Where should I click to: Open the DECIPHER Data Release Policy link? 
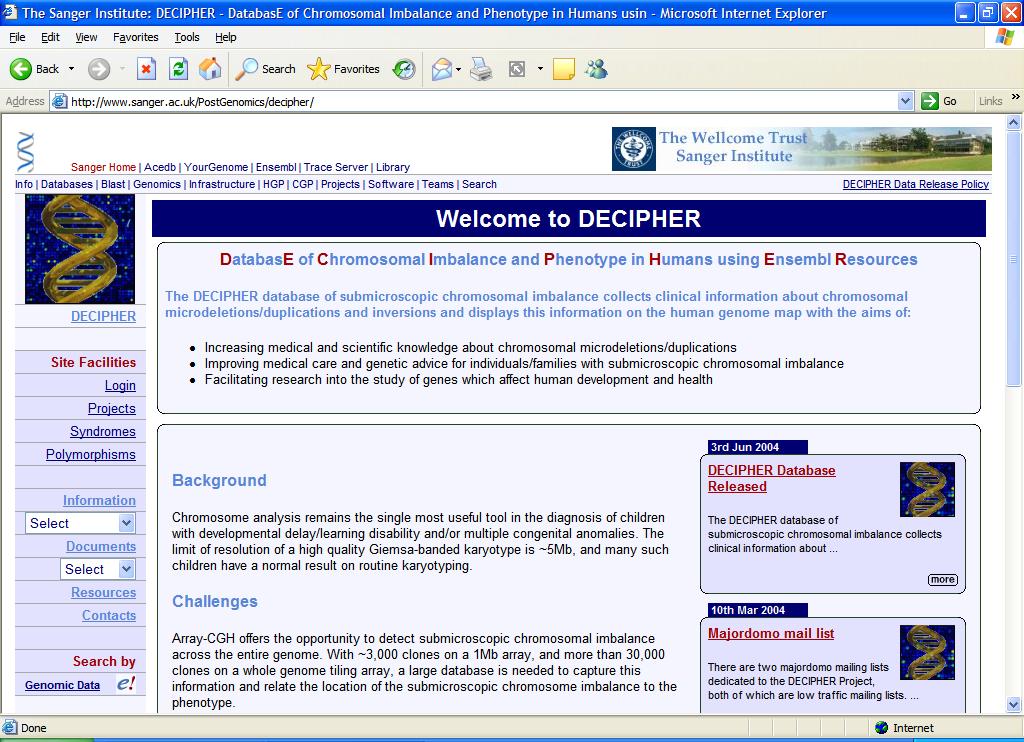coord(916,184)
